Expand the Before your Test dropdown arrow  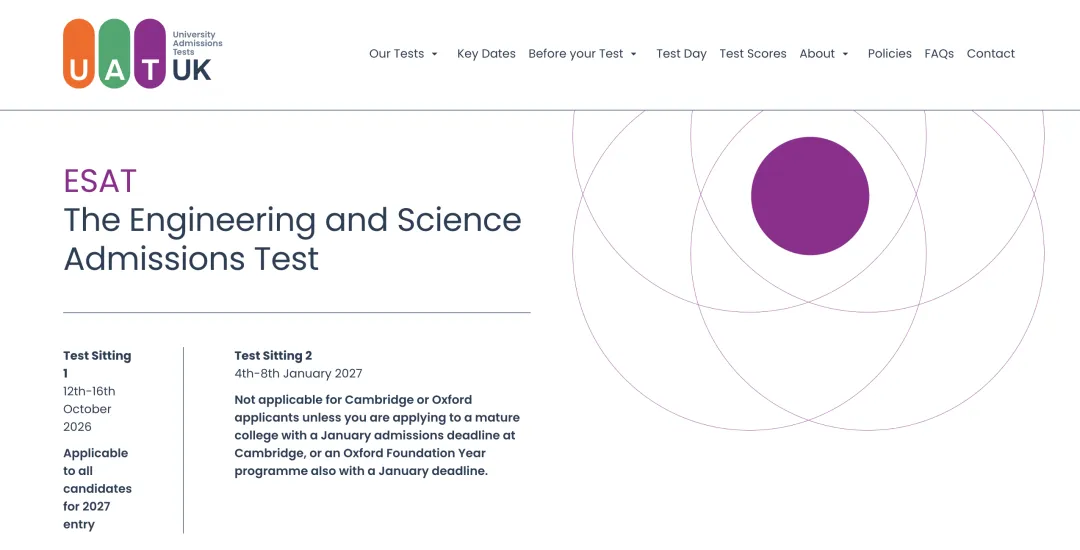[634, 54]
